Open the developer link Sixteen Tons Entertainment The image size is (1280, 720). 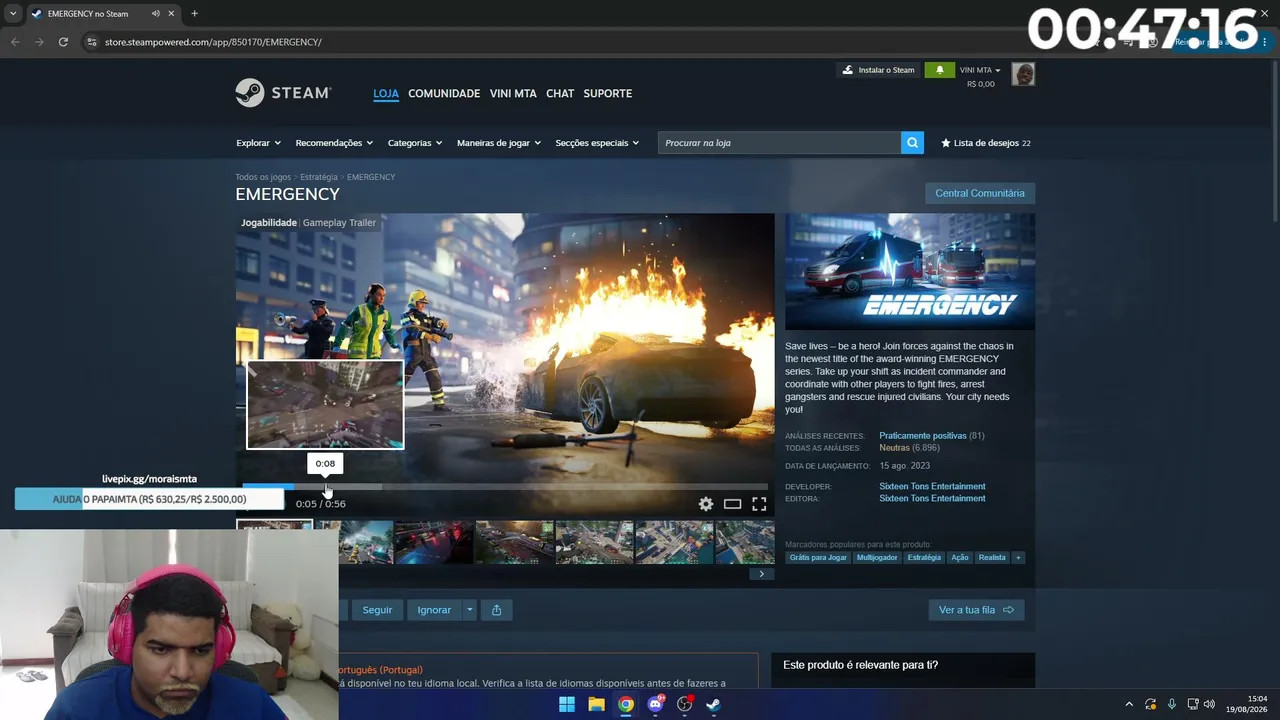point(932,486)
